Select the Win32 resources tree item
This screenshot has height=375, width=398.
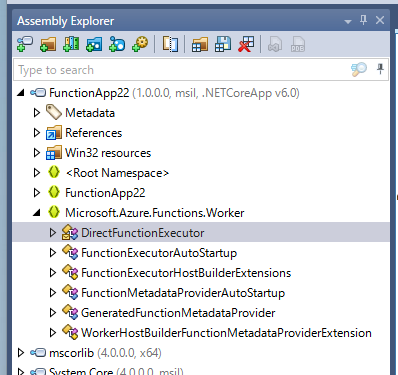click(108, 153)
